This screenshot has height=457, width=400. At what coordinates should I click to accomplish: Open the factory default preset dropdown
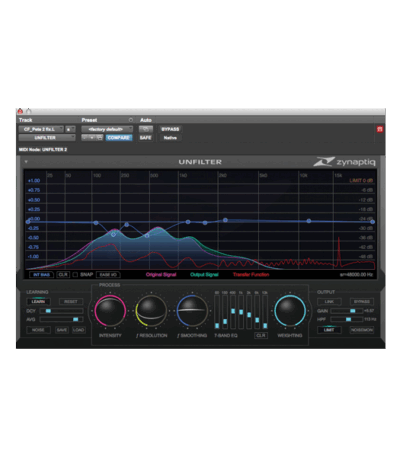pyautogui.click(x=107, y=129)
